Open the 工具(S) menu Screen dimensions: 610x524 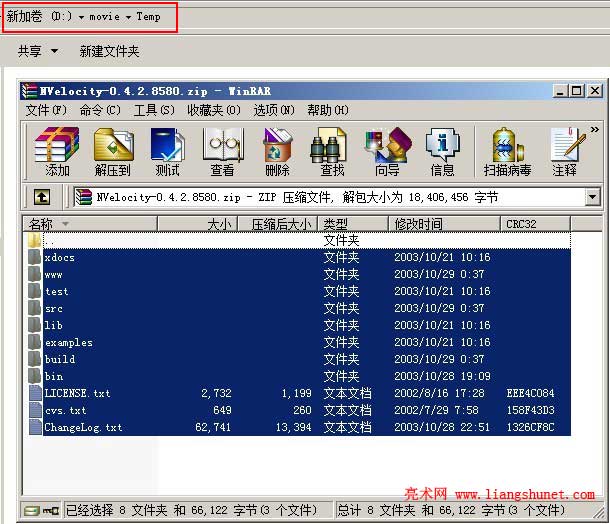[154, 110]
